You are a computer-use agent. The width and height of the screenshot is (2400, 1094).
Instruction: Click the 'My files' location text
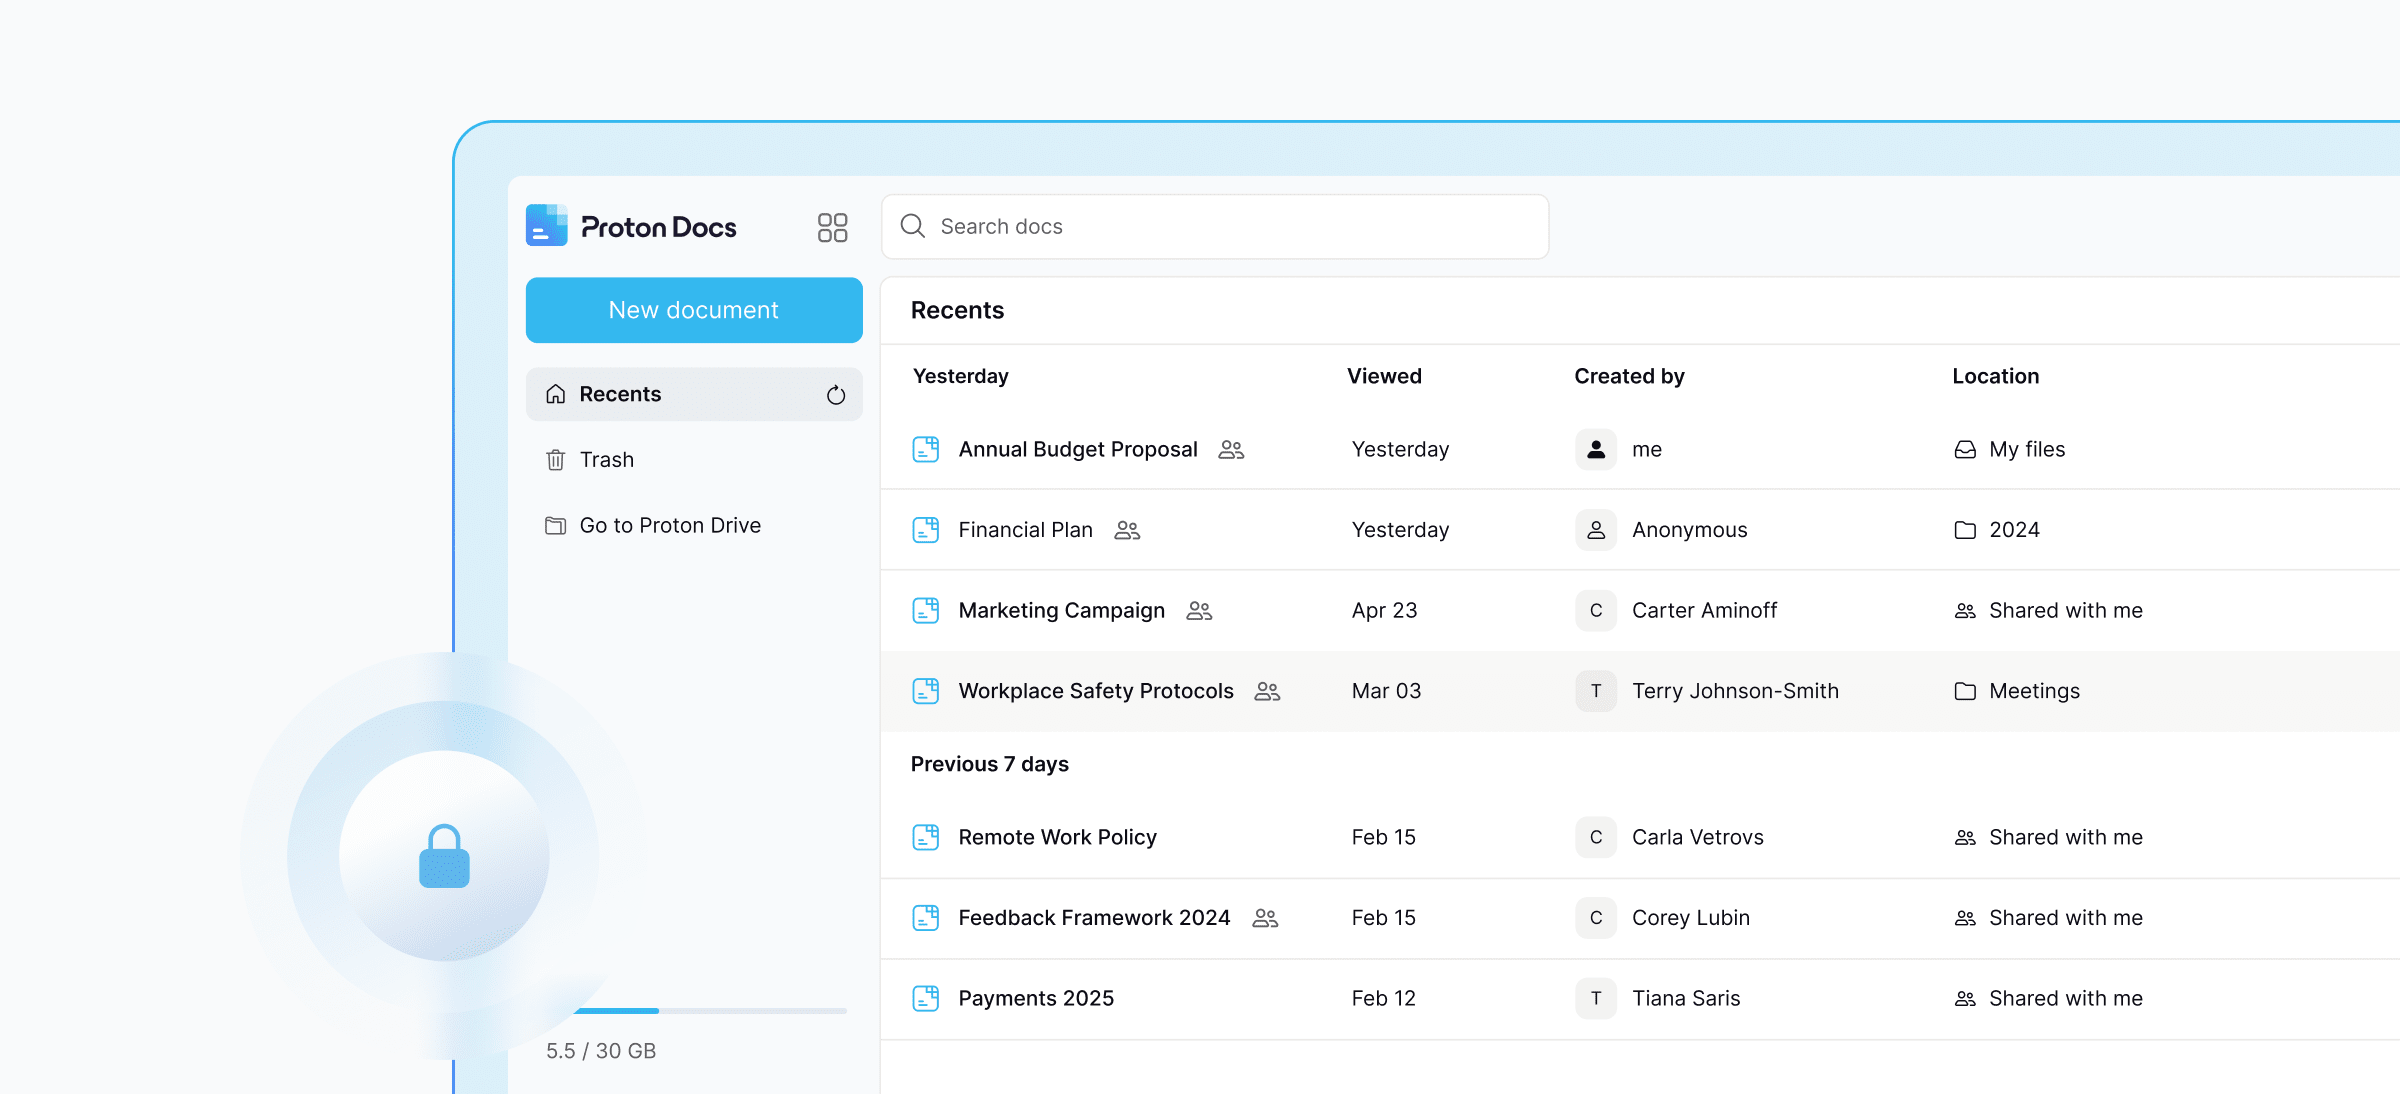tap(2027, 450)
